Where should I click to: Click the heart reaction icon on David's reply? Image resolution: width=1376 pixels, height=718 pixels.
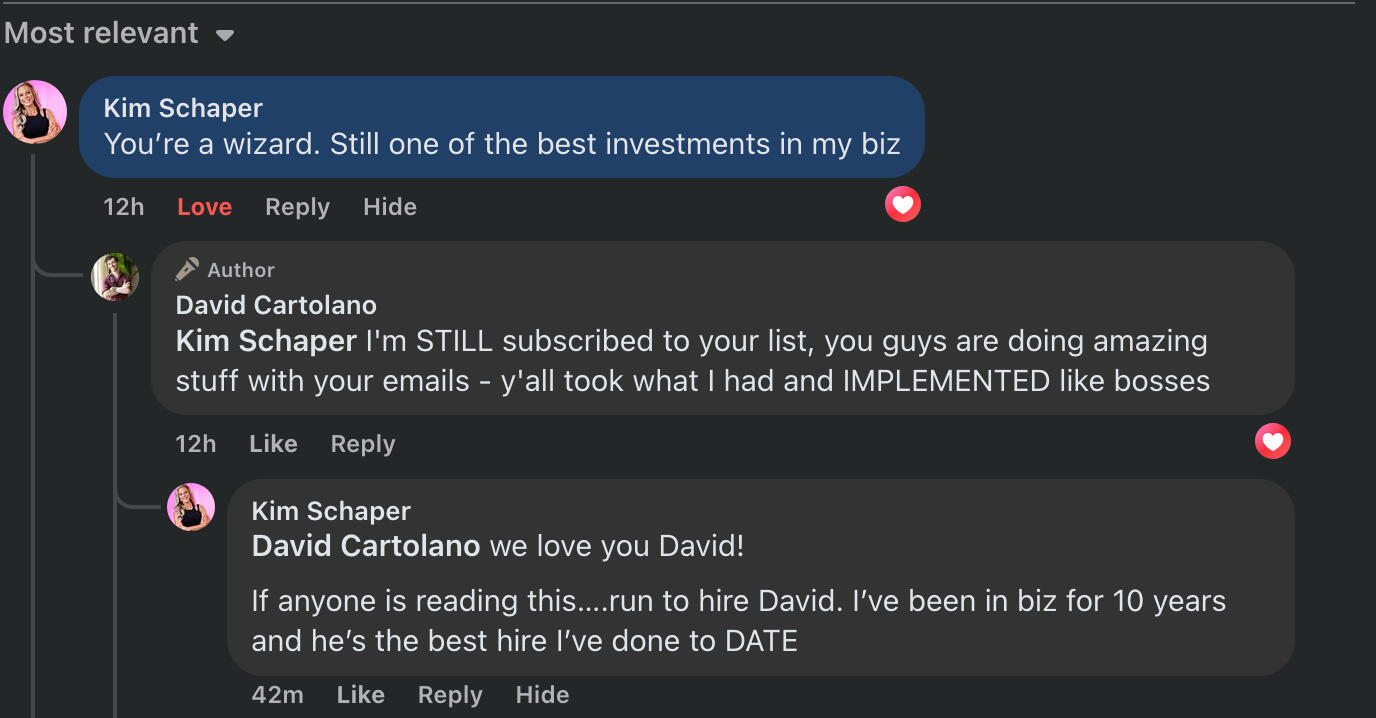point(1272,441)
